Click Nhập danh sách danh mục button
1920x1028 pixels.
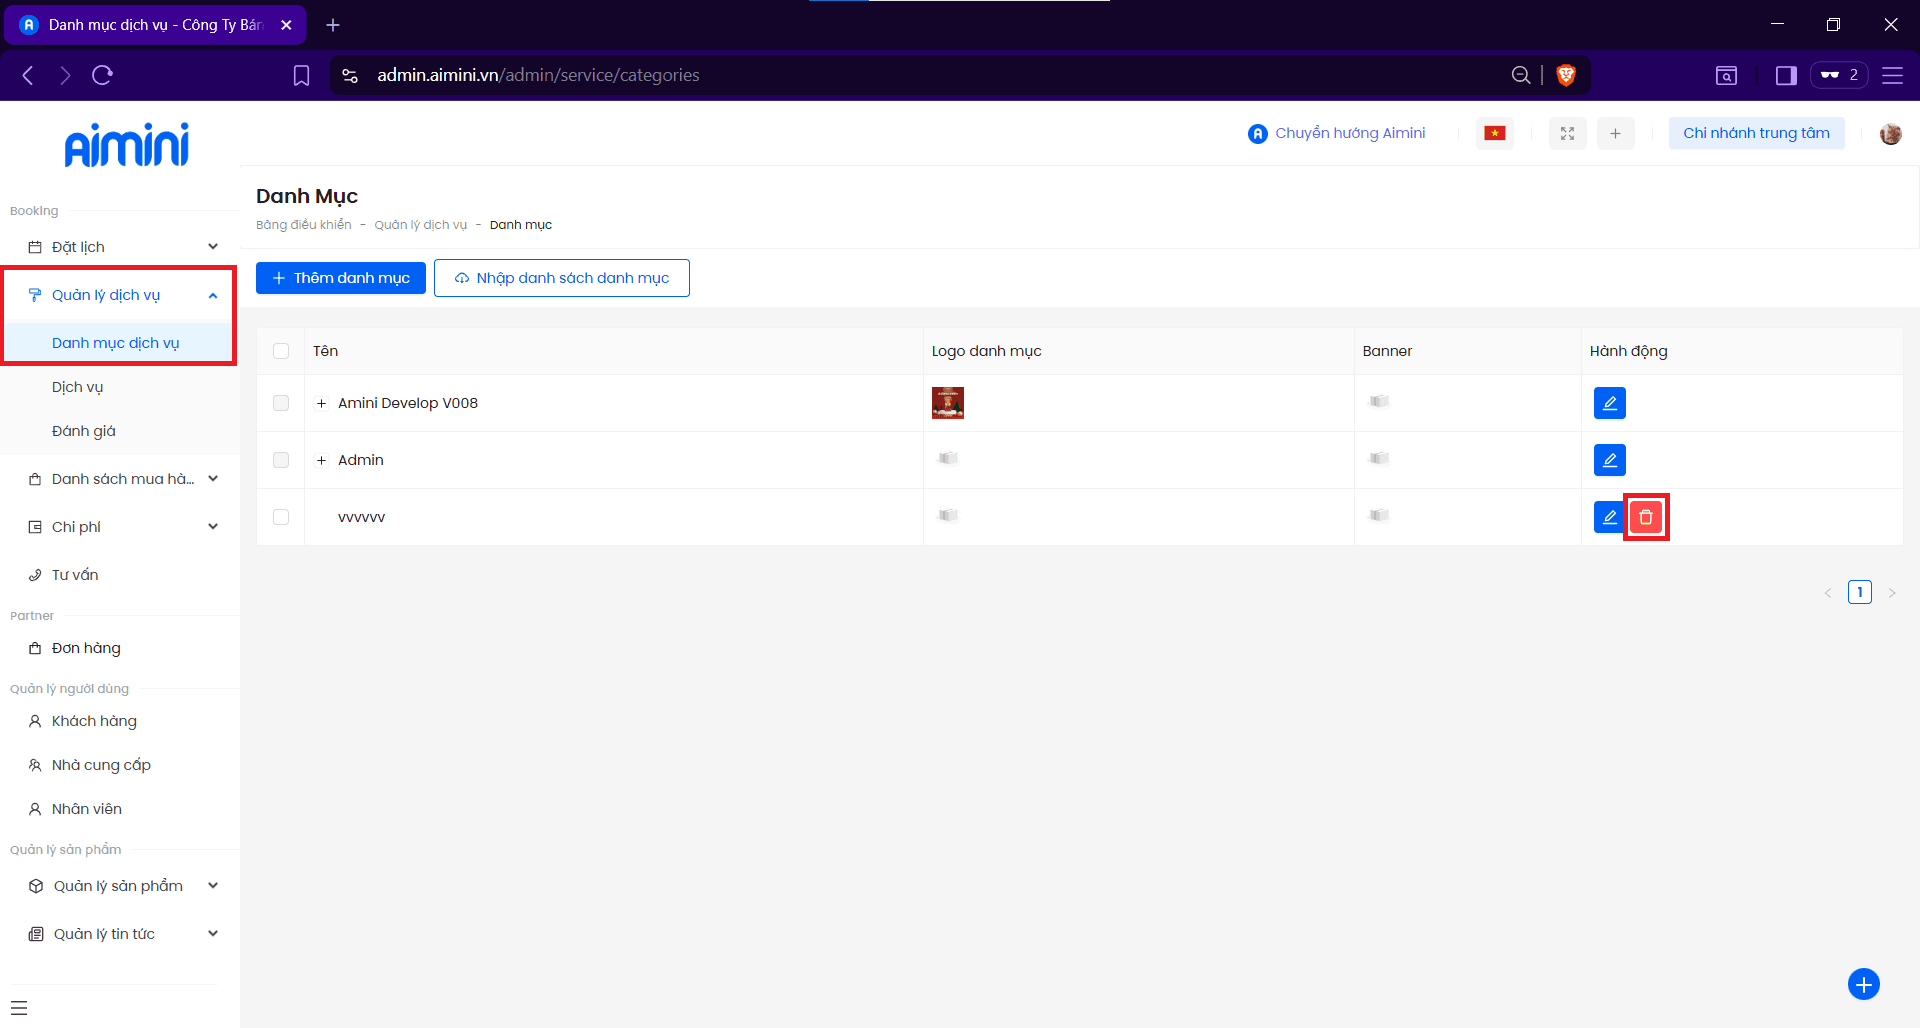(x=561, y=278)
